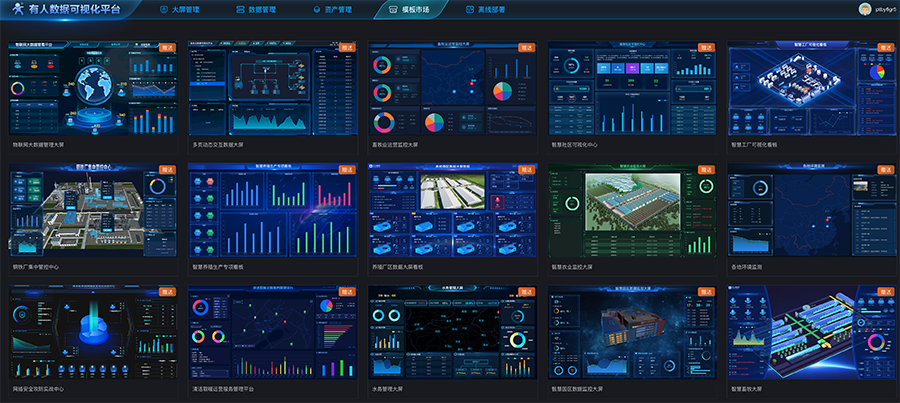The image size is (900, 403).
Task: Open the user avatar icon
Action: (x=864, y=9)
